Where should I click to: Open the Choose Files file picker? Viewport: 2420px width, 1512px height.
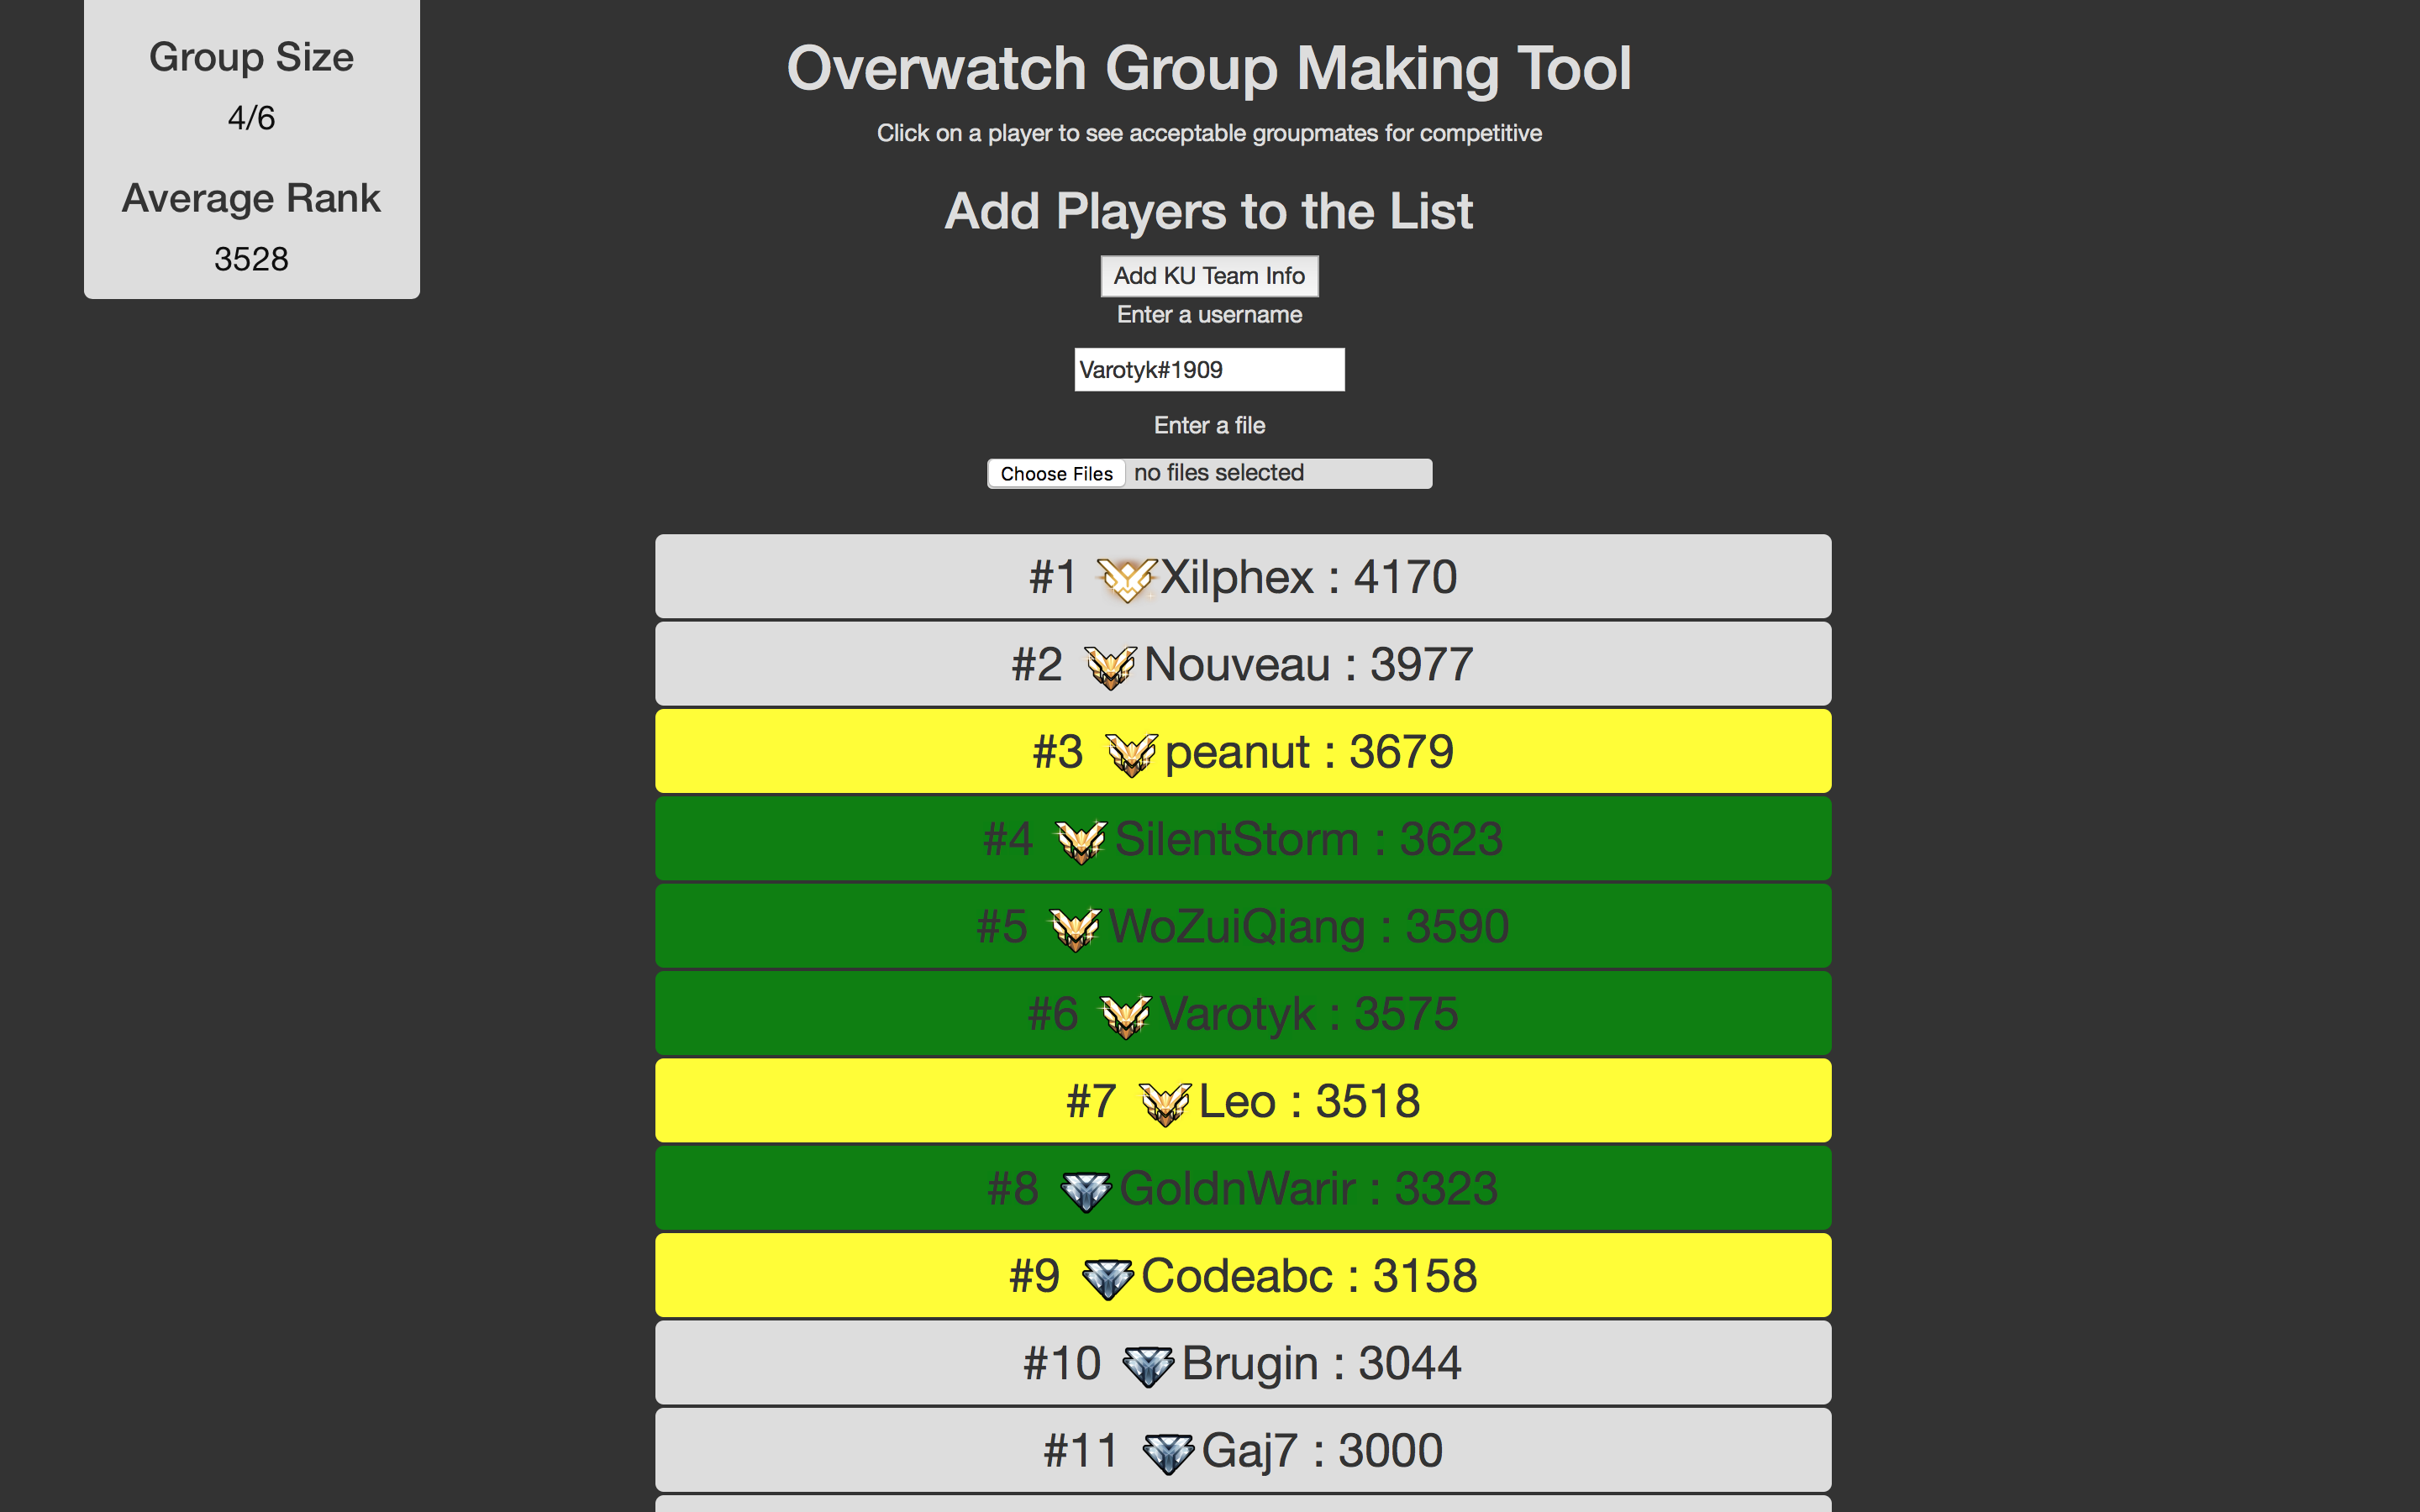pyautogui.click(x=1057, y=473)
